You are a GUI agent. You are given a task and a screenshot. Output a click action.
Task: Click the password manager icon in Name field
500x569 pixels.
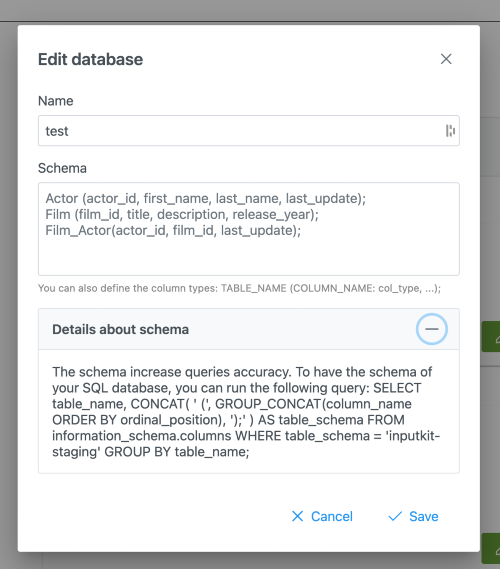click(x=450, y=131)
